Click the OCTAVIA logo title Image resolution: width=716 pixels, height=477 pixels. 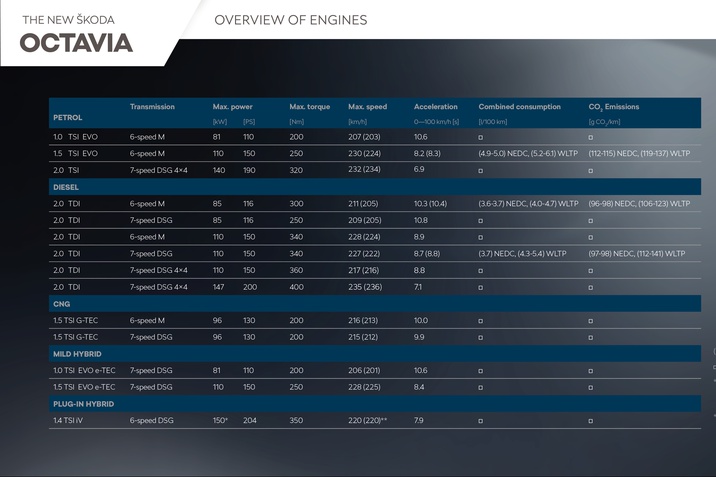pos(76,43)
